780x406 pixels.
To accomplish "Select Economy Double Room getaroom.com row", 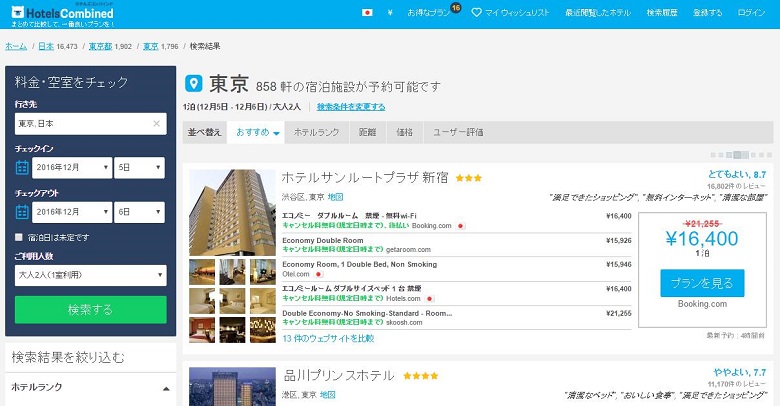I will click(x=457, y=245).
